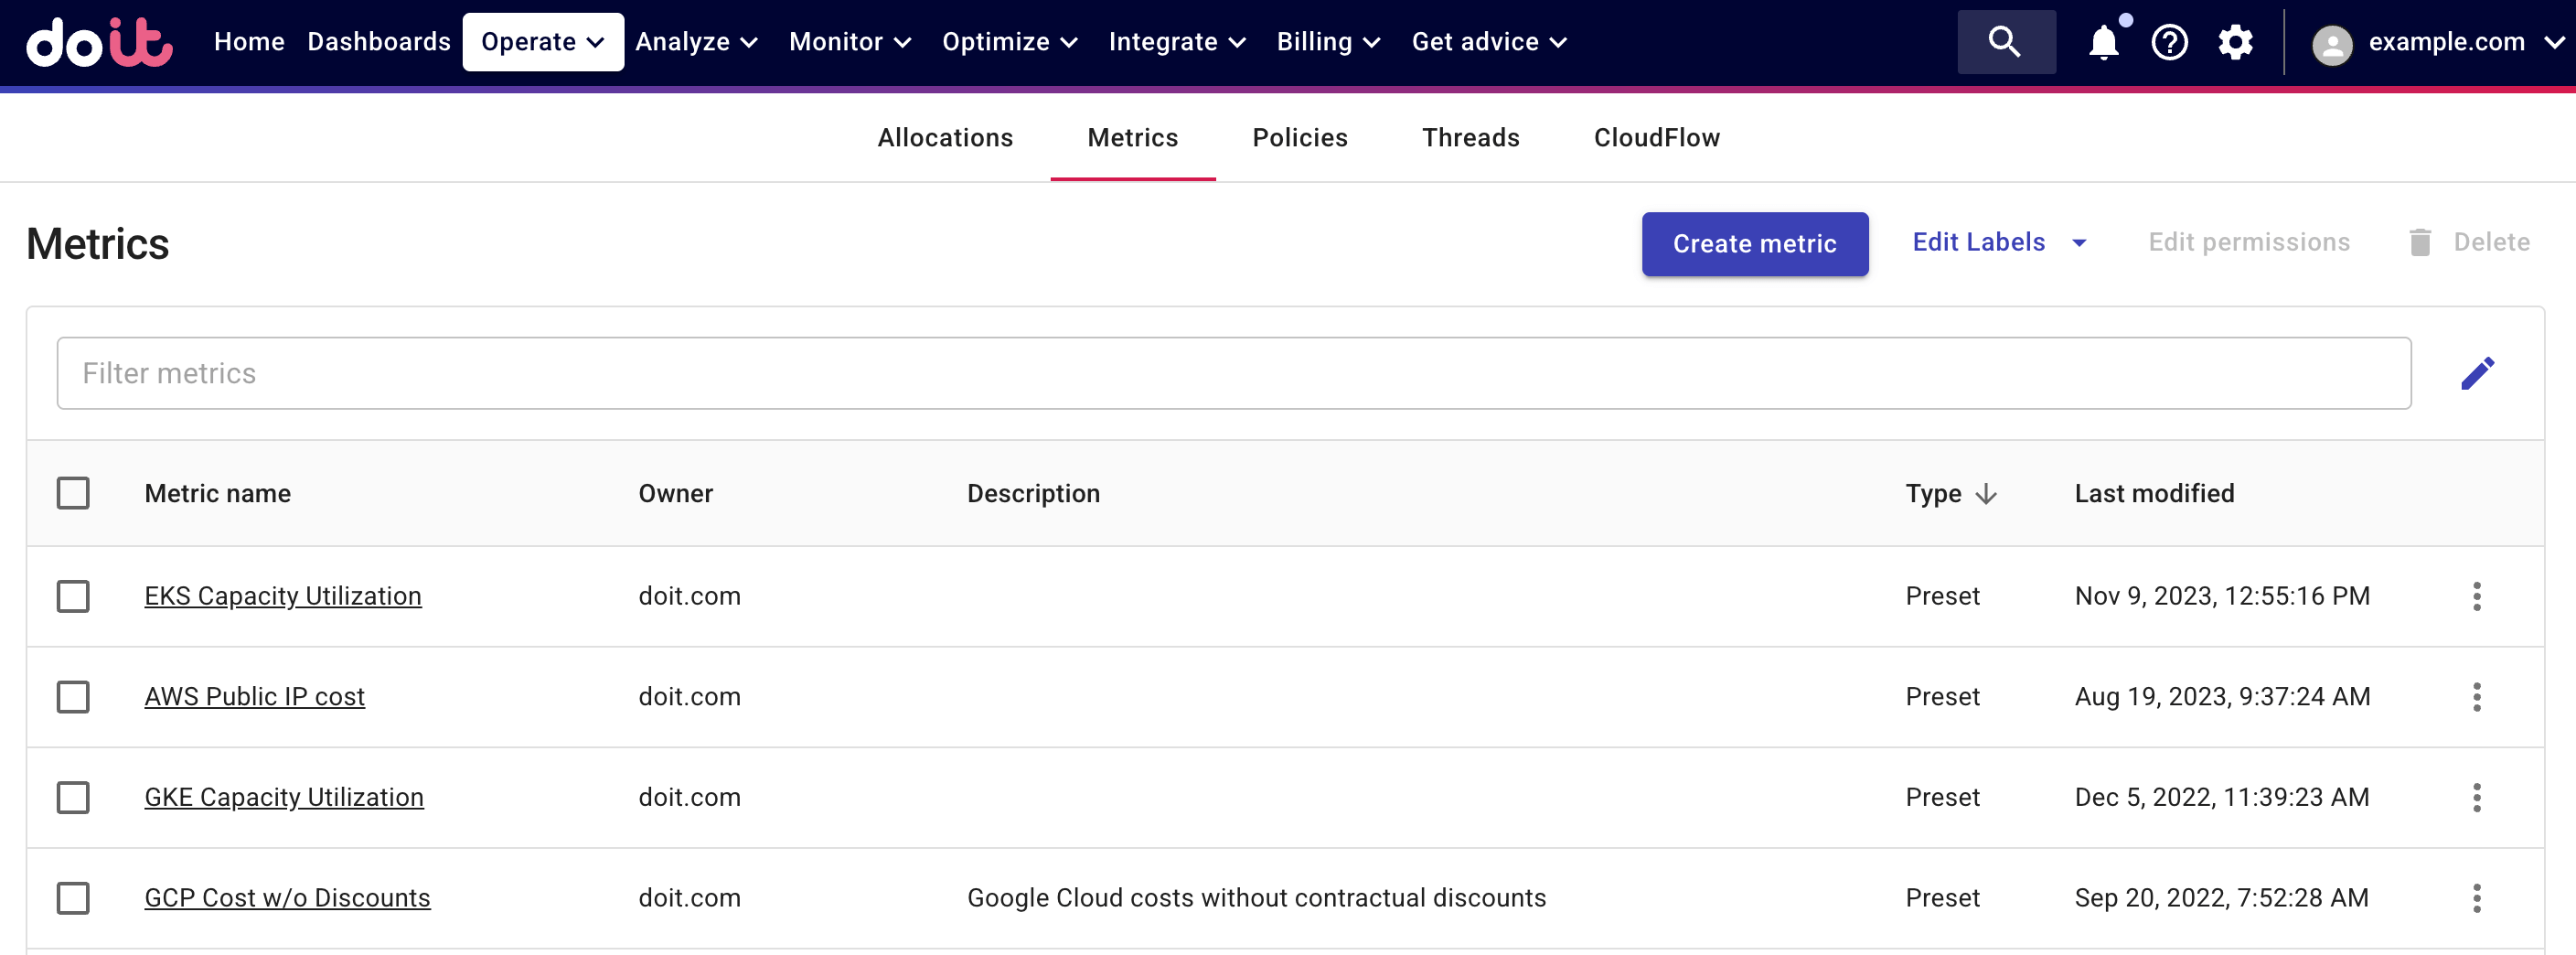Image resolution: width=2576 pixels, height=955 pixels.
Task: Check the GKE Capacity Utilization row checkbox
Action: 73,797
